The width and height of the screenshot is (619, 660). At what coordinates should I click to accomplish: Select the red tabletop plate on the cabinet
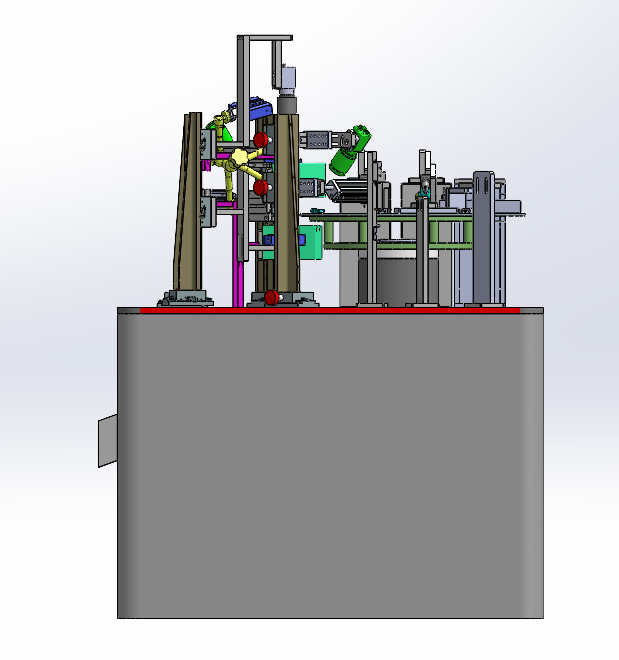pyautogui.click(x=330, y=311)
